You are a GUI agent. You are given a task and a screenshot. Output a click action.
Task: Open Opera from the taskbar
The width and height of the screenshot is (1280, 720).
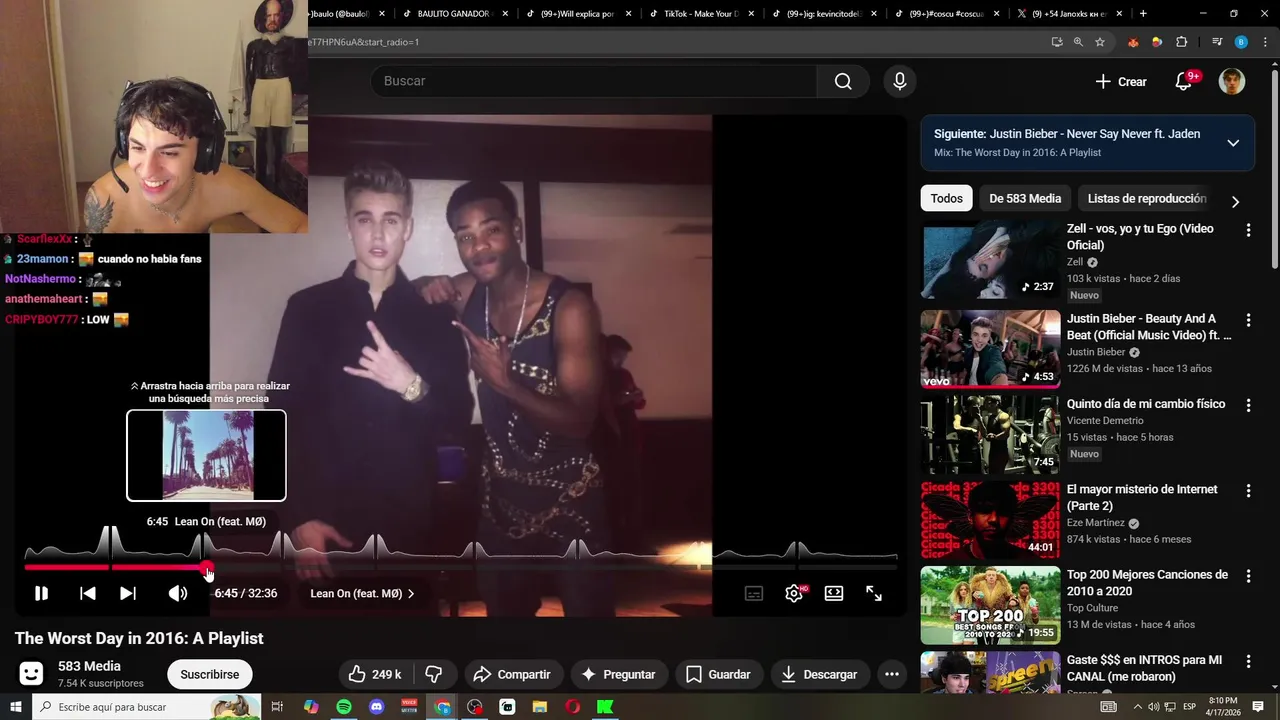pos(572,707)
